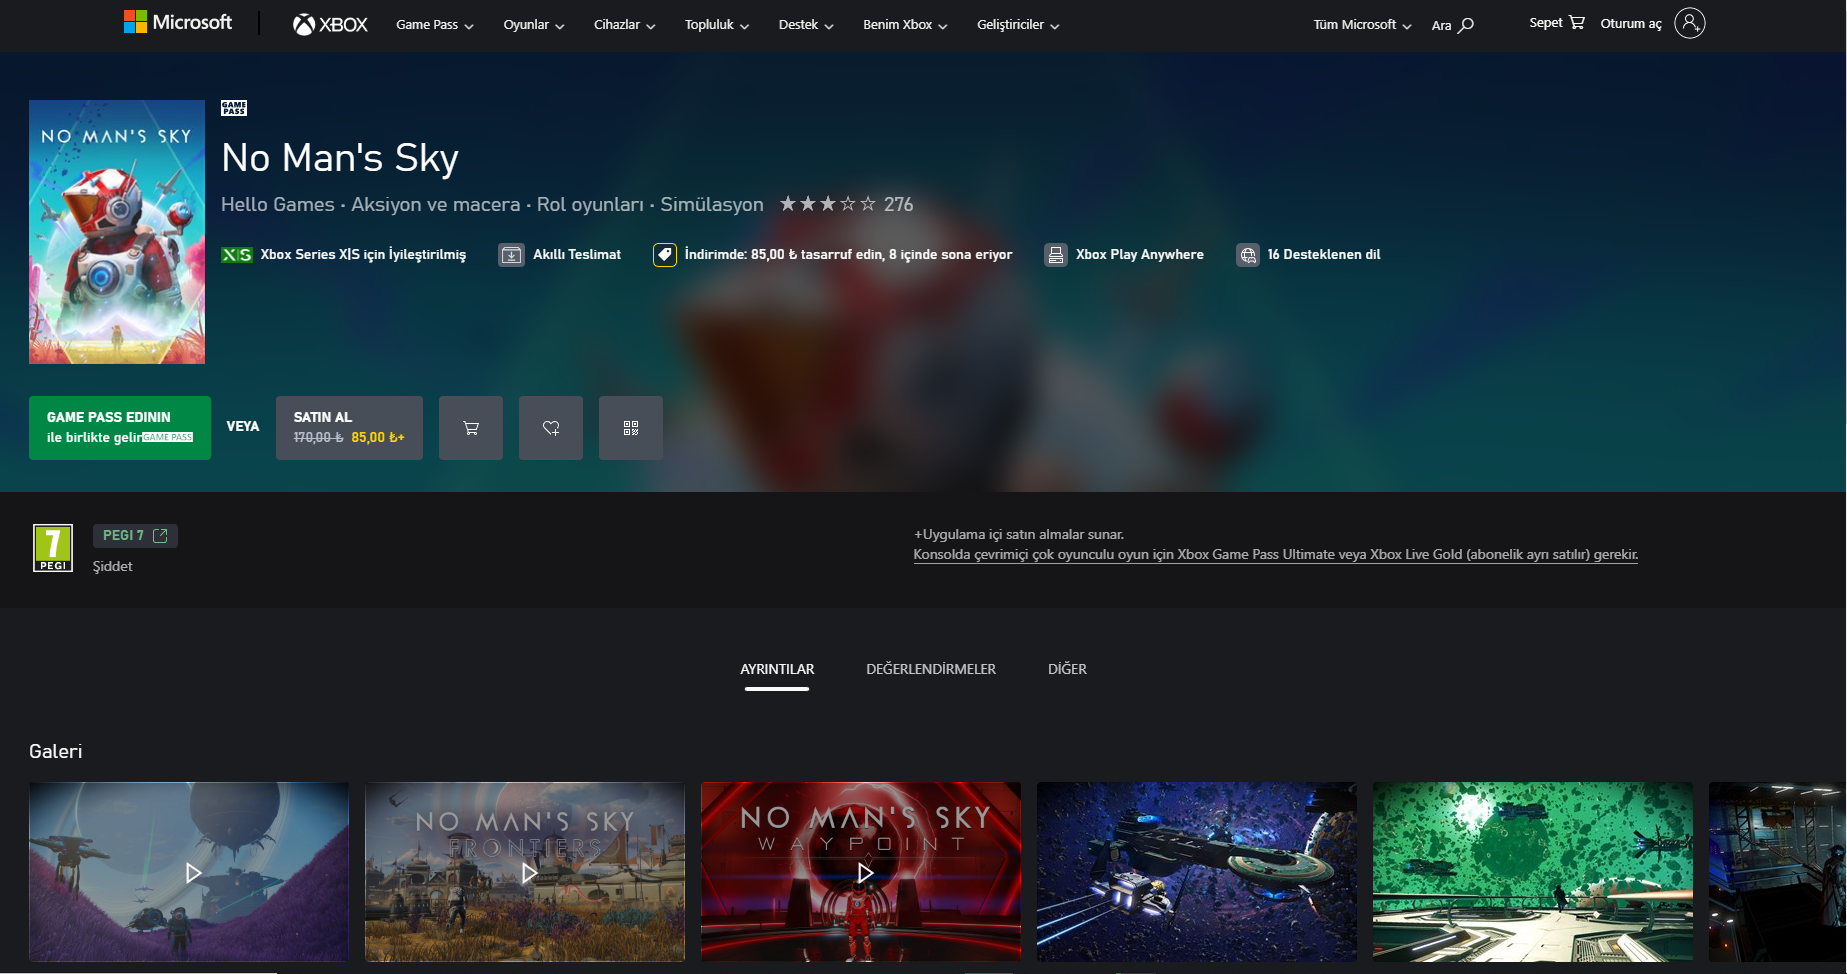This screenshot has height=974, width=1847.
Task: Click the Akıllı Teslimat label
Action: point(577,255)
